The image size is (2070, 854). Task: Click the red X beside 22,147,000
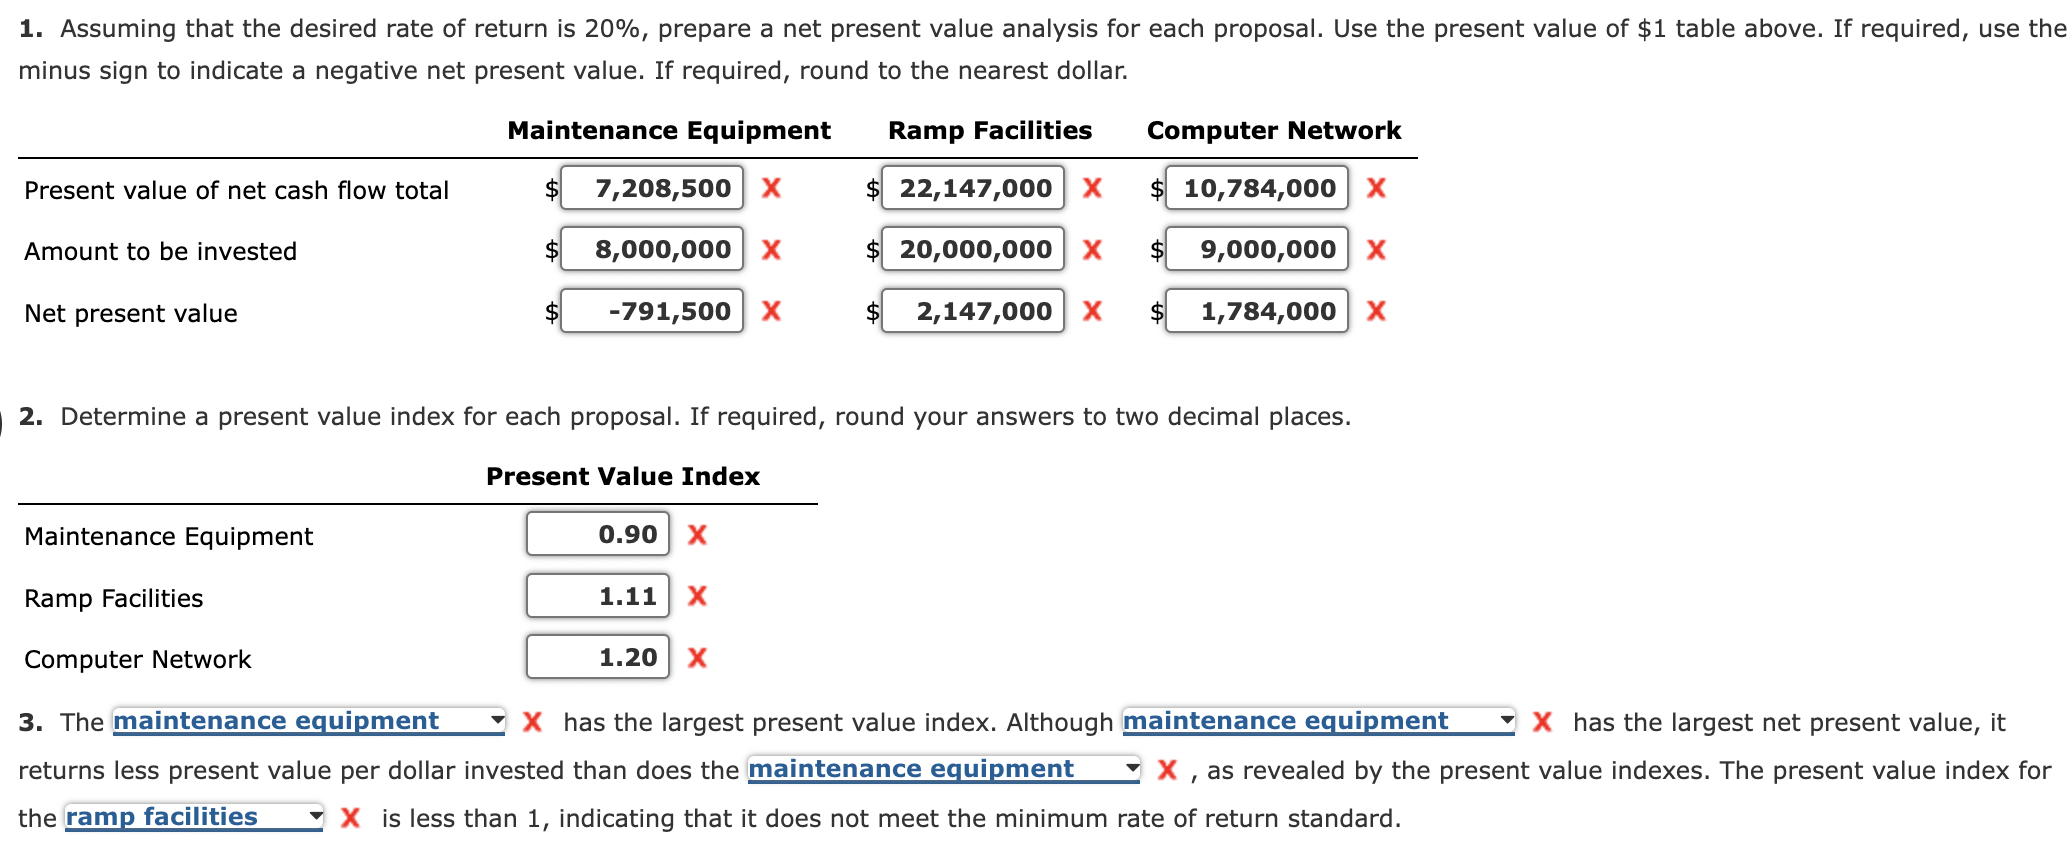click(1093, 188)
